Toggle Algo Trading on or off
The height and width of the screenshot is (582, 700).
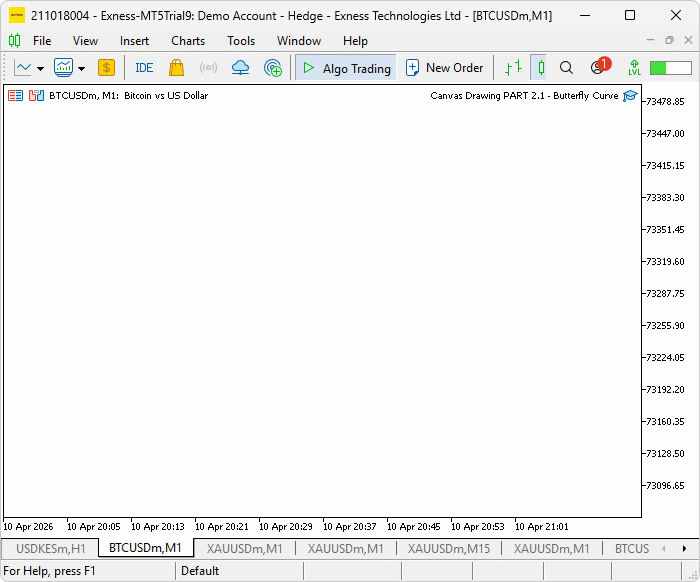click(346, 68)
